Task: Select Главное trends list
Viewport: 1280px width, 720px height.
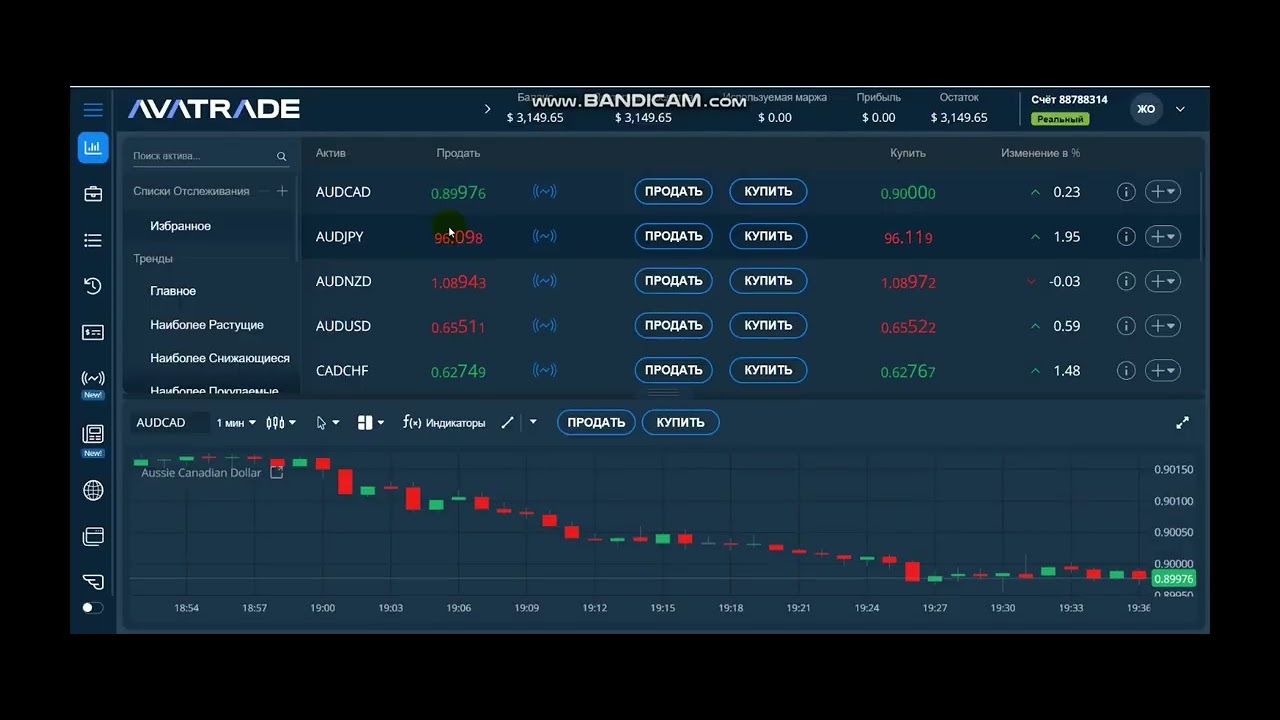Action: point(173,291)
